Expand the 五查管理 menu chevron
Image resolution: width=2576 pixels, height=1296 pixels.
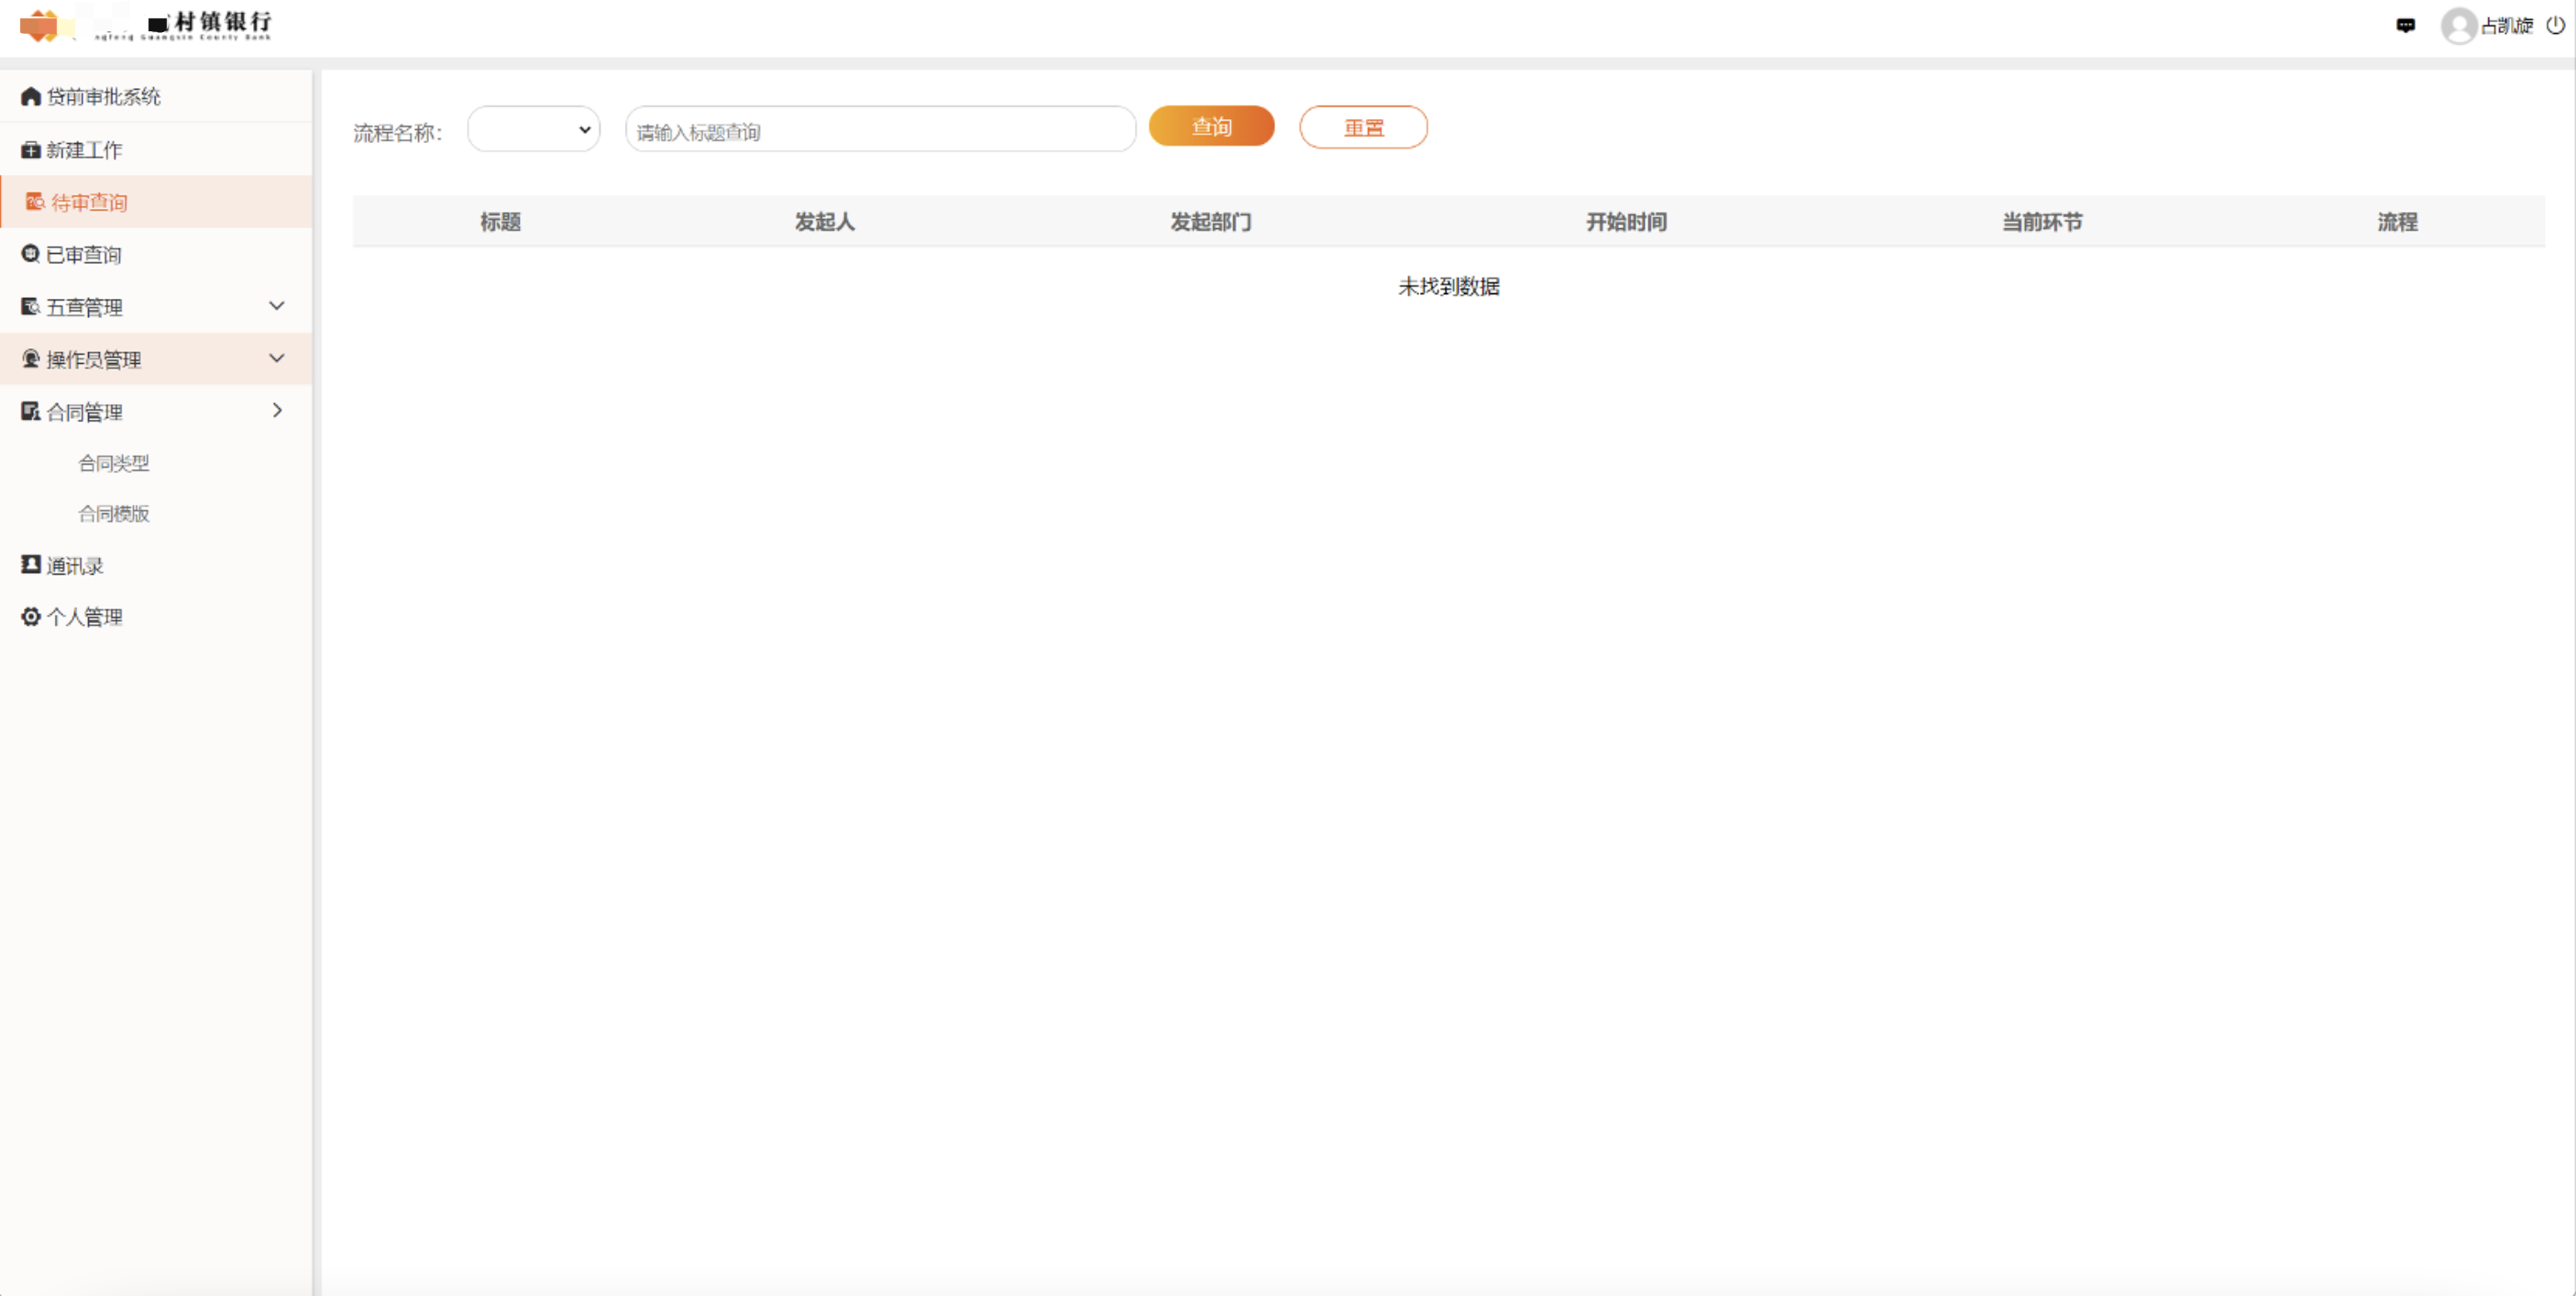(277, 306)
